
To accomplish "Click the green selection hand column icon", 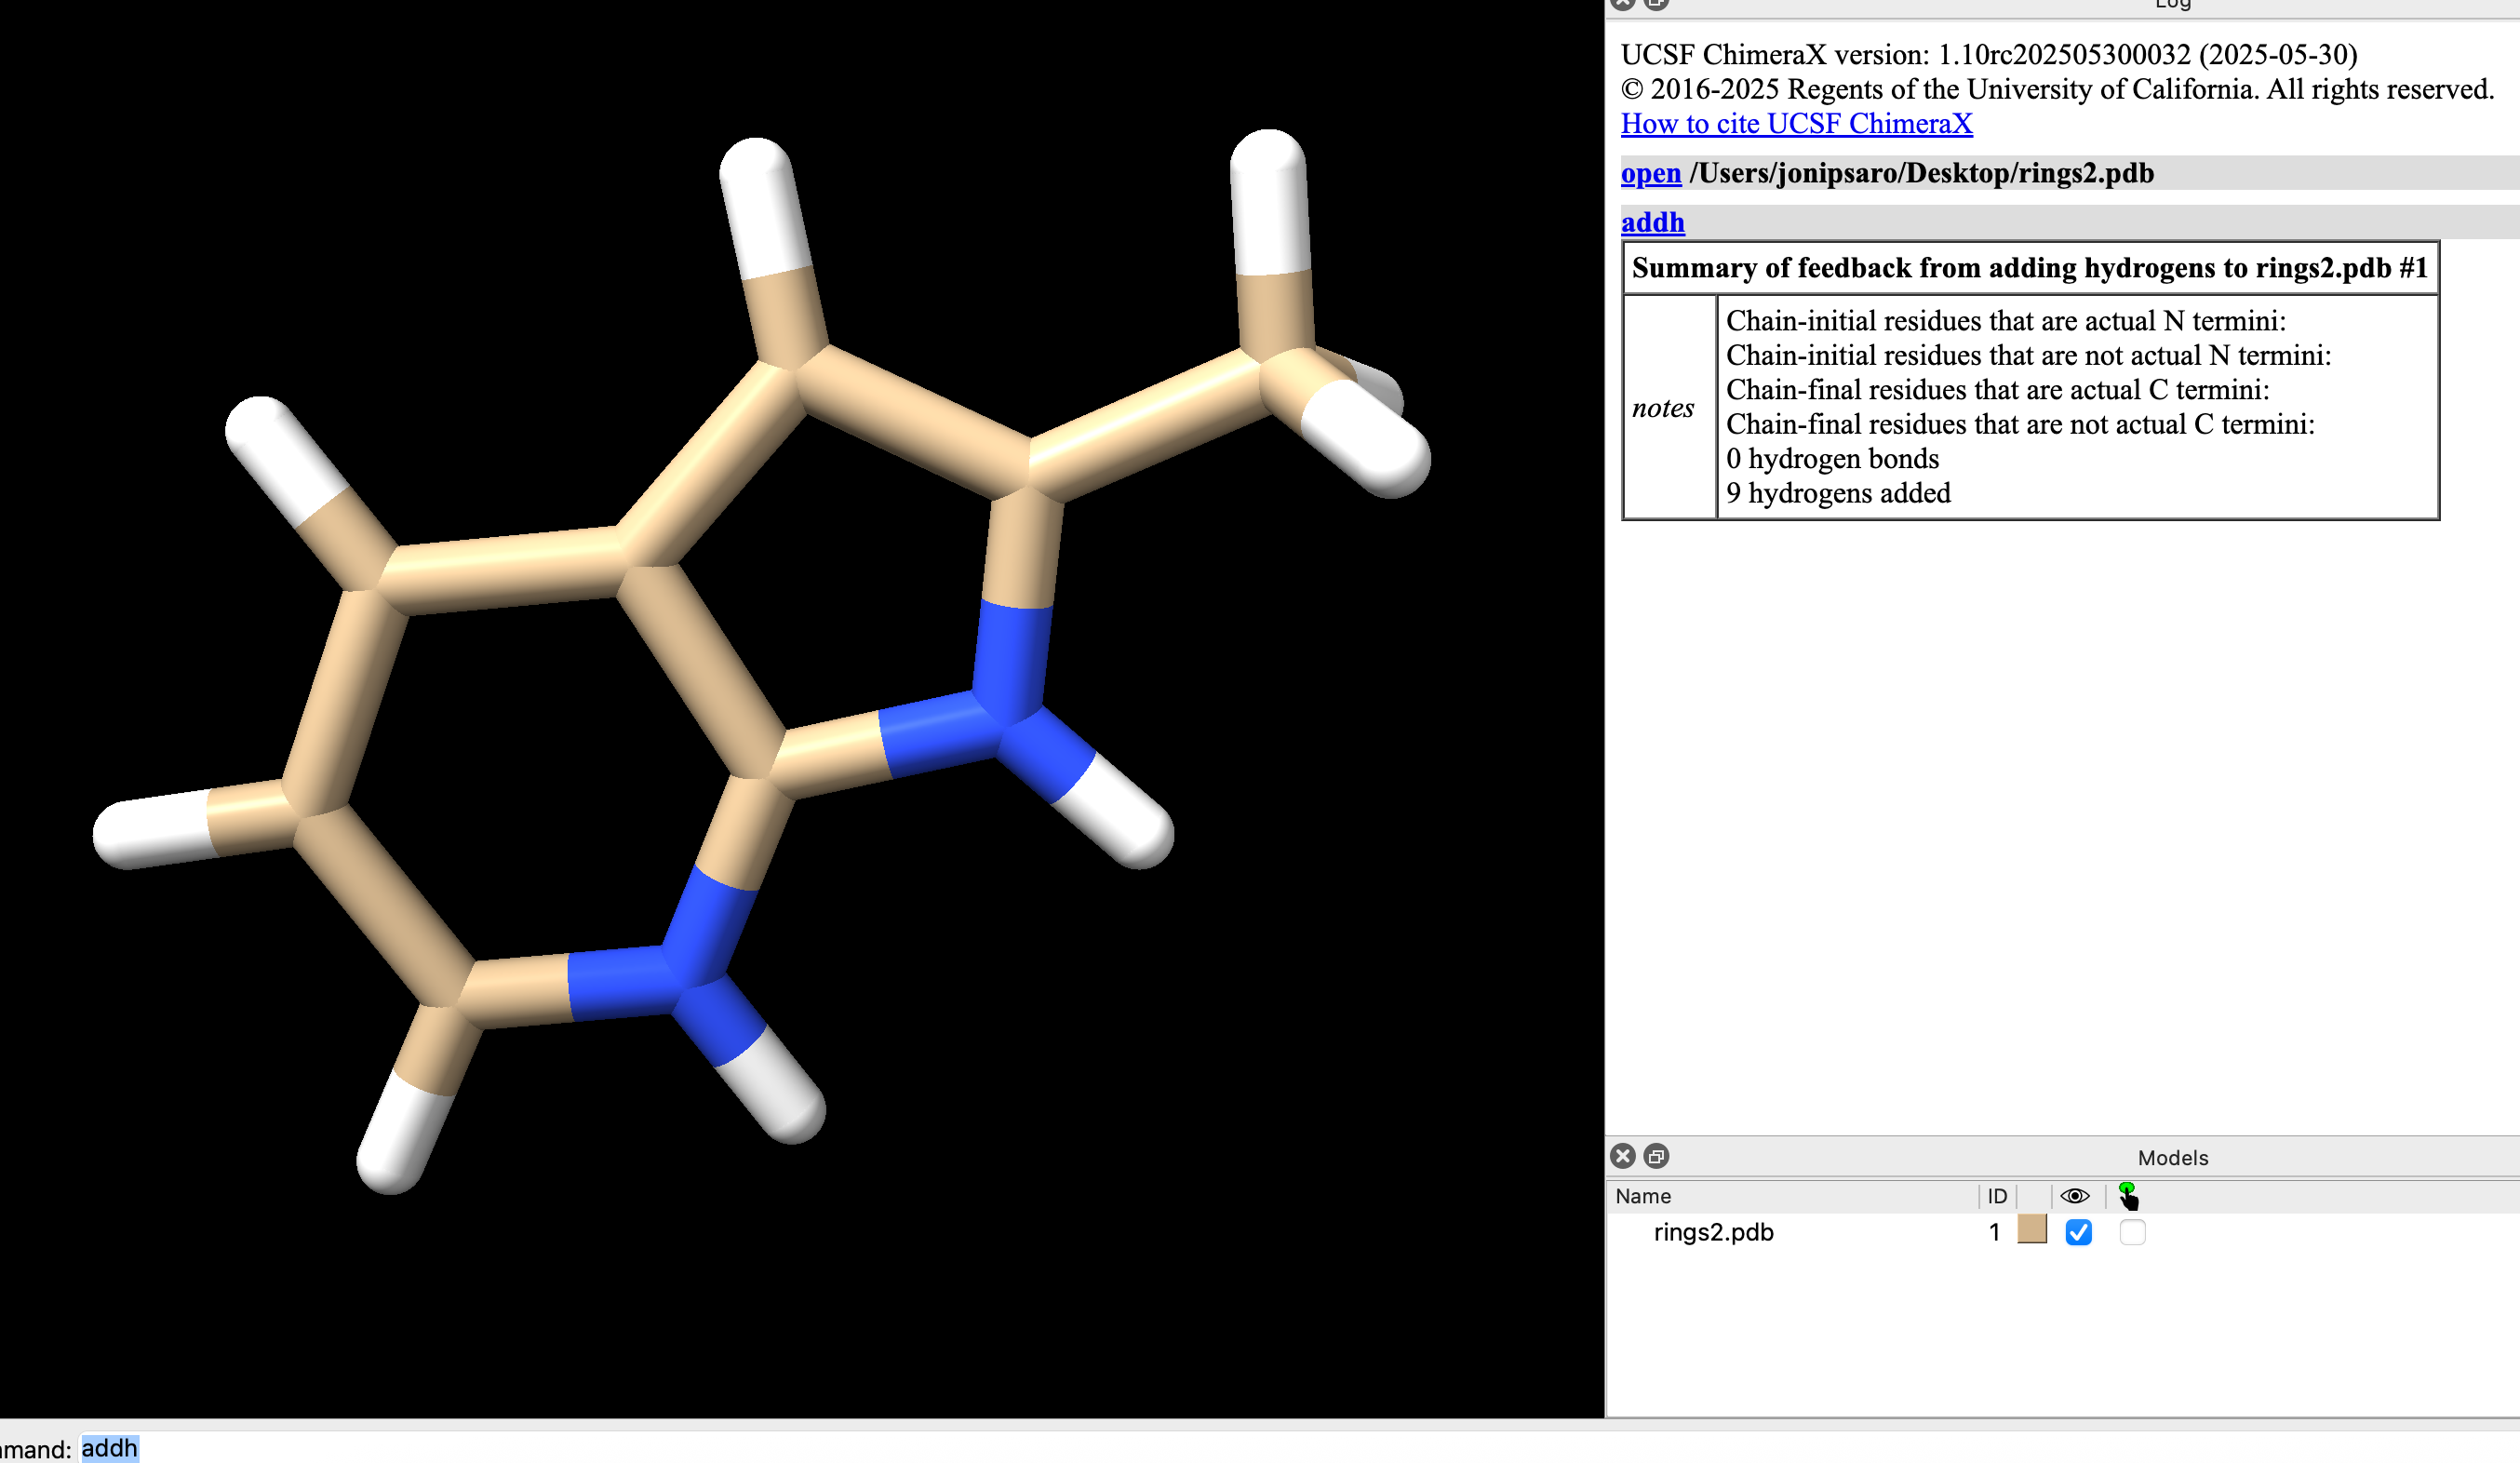I will [2128, 1196].
